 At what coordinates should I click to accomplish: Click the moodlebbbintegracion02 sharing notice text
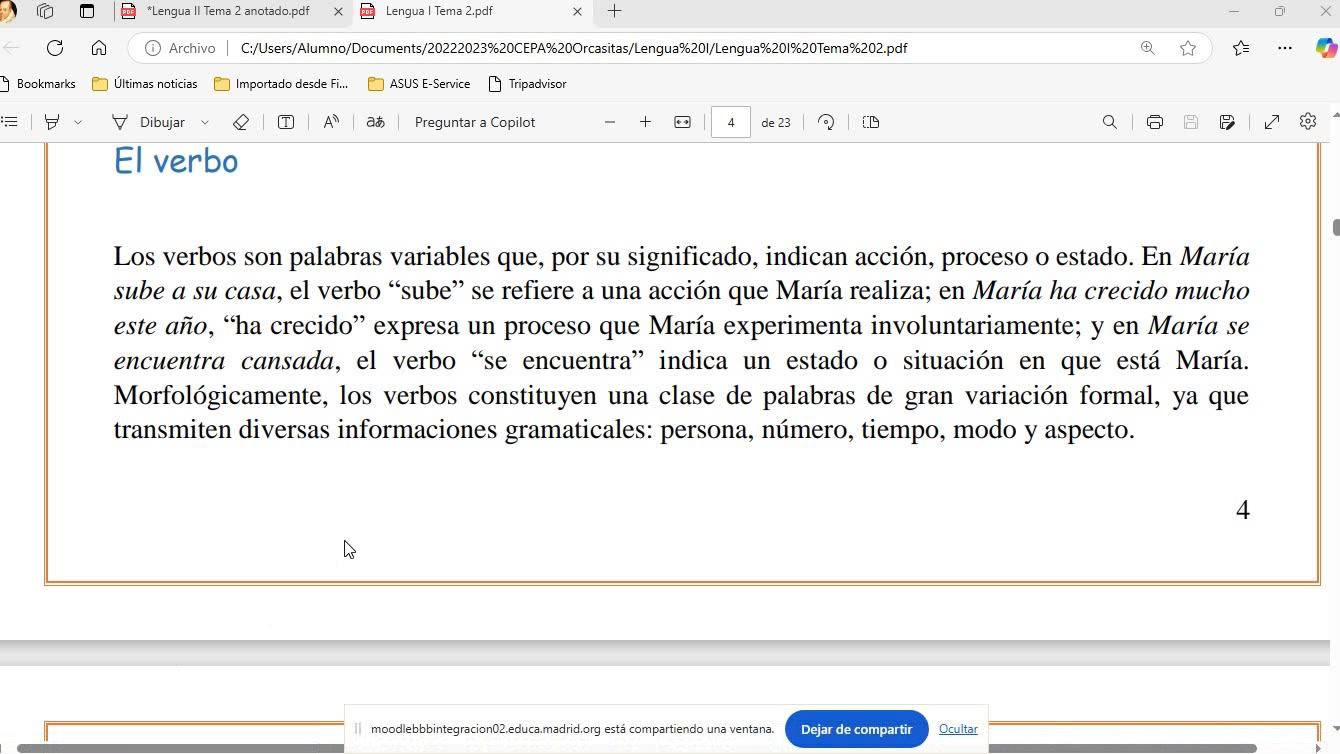click(572, 729)
